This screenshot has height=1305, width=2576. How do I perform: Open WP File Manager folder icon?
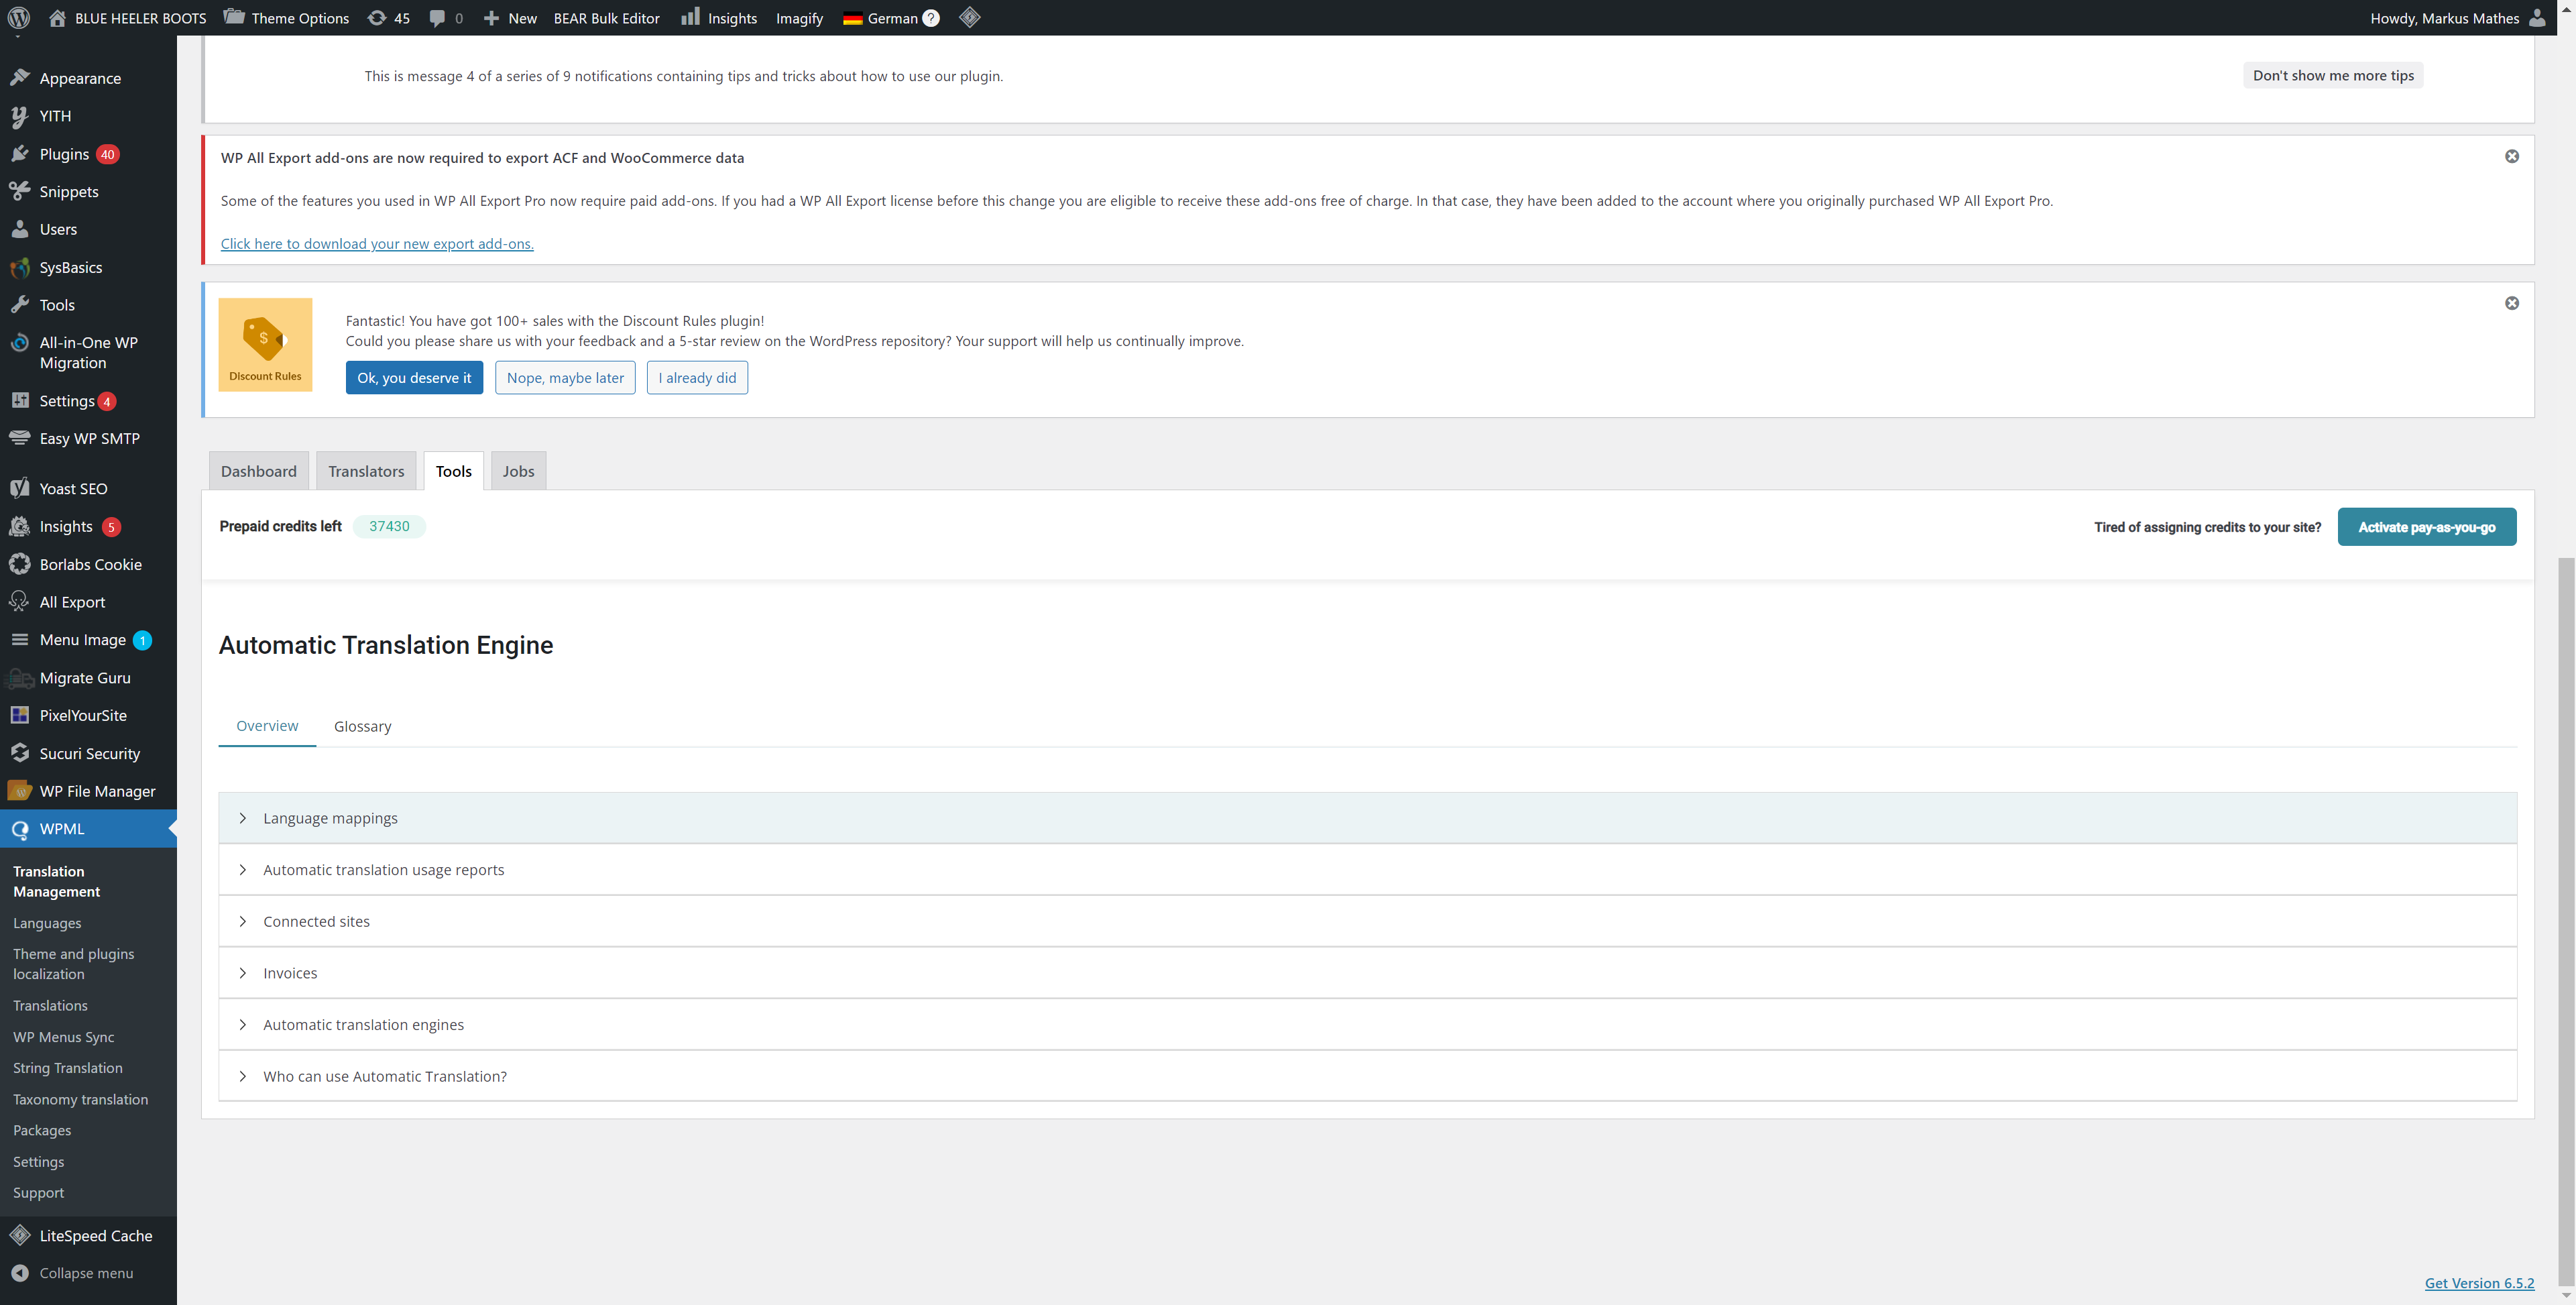point(20,791)
